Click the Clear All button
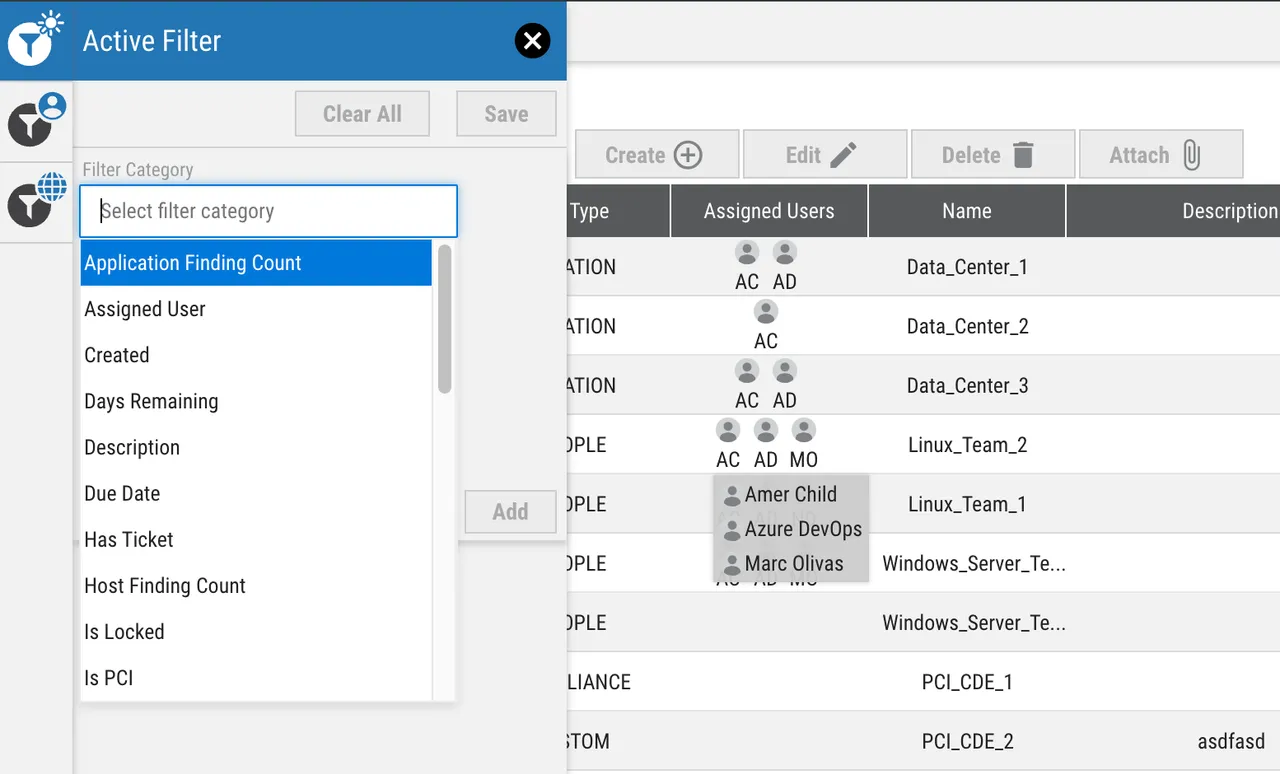 tap(362, 114)
